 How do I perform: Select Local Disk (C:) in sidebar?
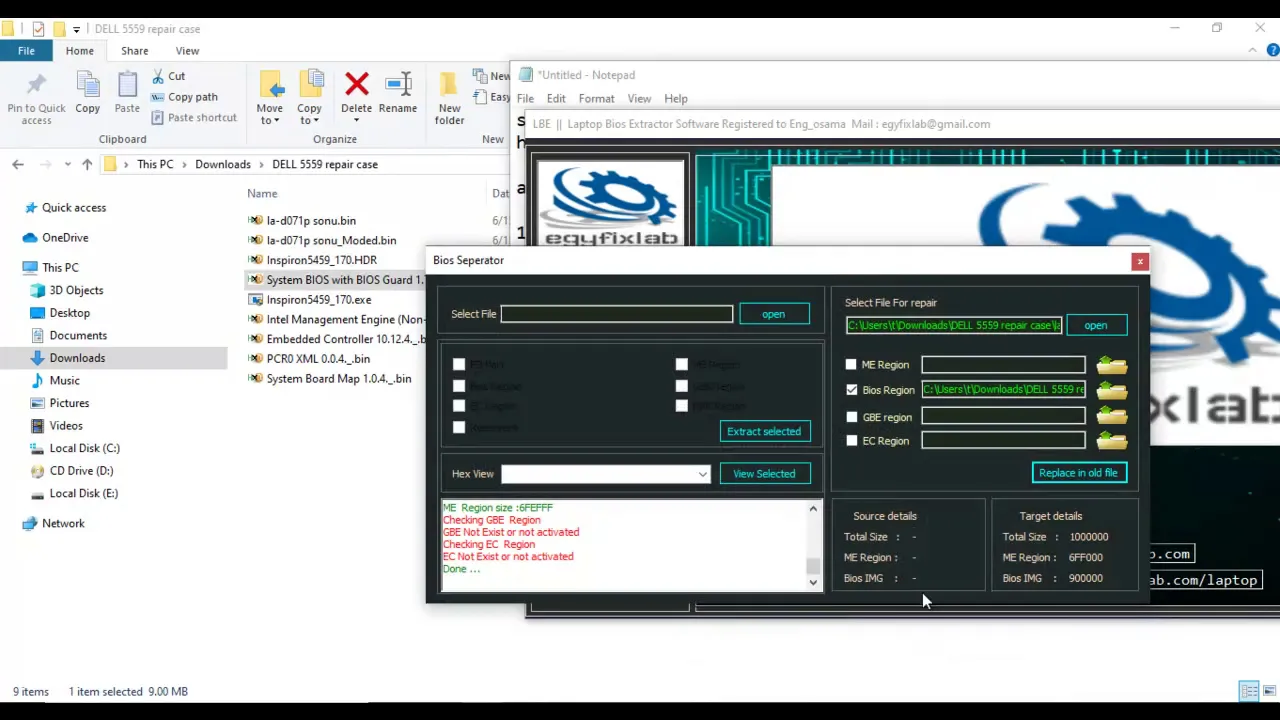85,448
